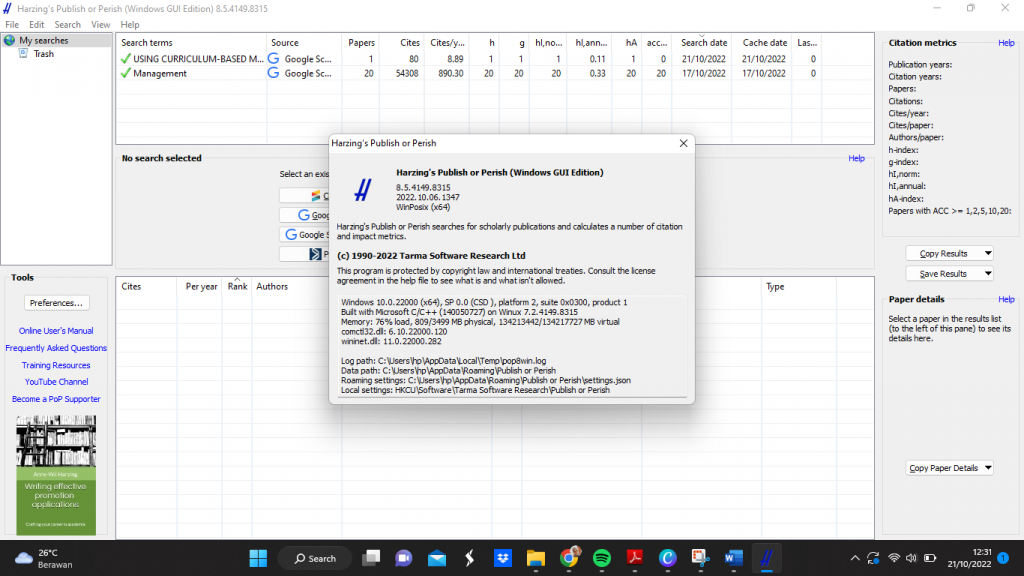The image size is (1024, 576).
Task: Open Teams Chat from the taskbar
Action: 404,558
